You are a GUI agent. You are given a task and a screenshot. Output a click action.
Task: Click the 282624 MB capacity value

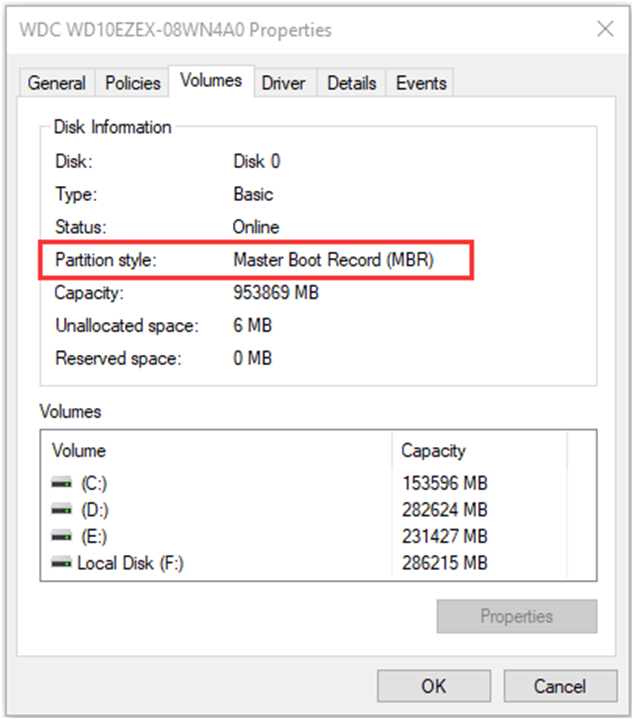point(445,510)
